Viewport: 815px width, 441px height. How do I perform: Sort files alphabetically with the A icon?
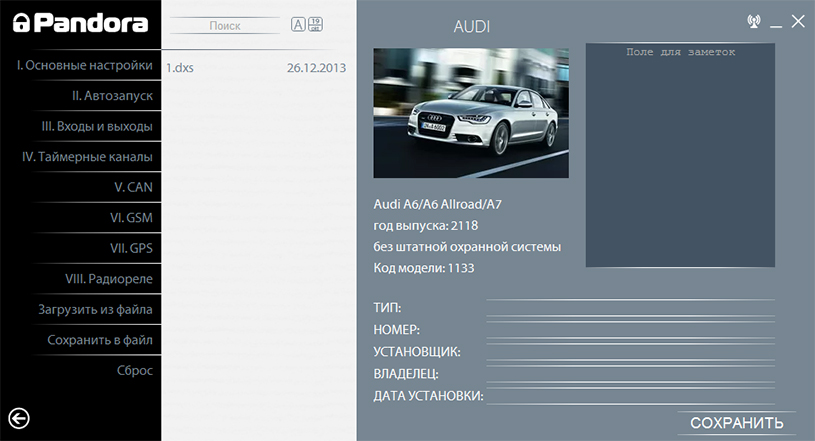click(298, 24)
